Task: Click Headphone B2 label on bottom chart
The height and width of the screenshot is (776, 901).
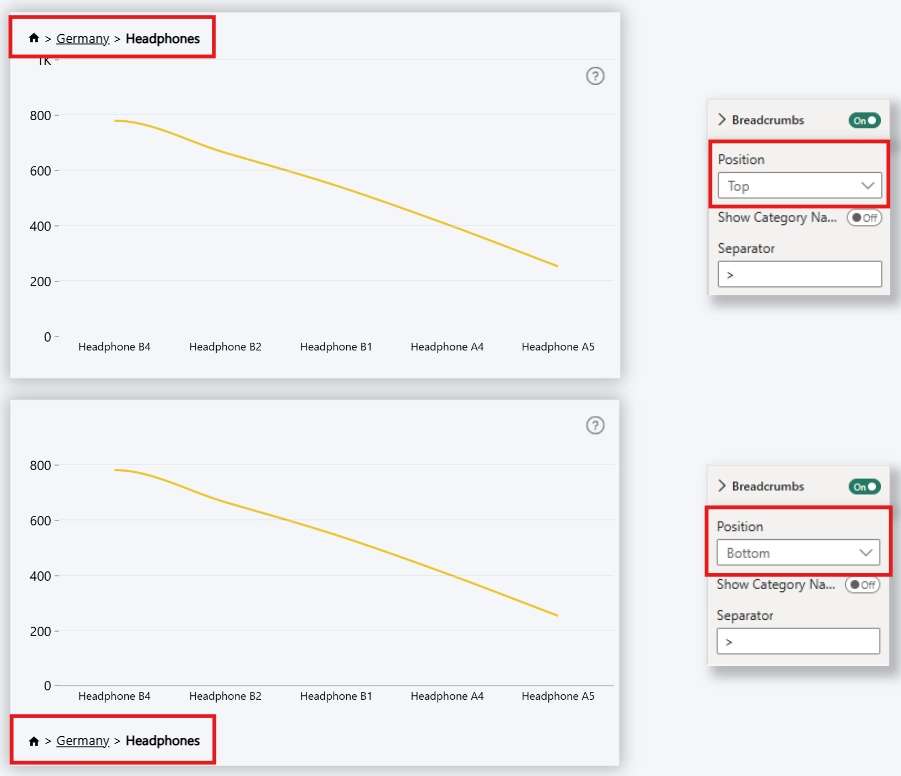Action: (x=225, y=696)
